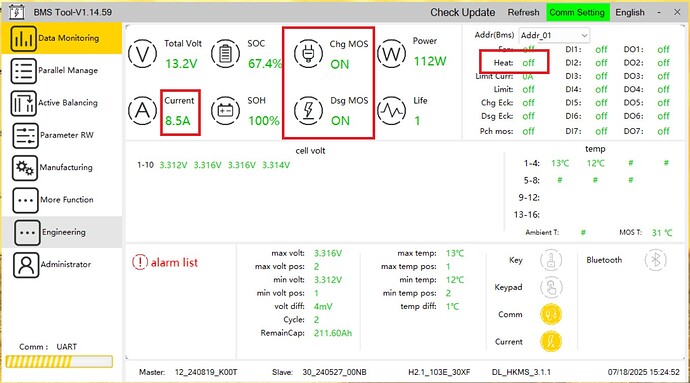The width and height of the screenshot is (690, 383).
Task: Toggle the Chg Eck off status
Action: point(529,103)
